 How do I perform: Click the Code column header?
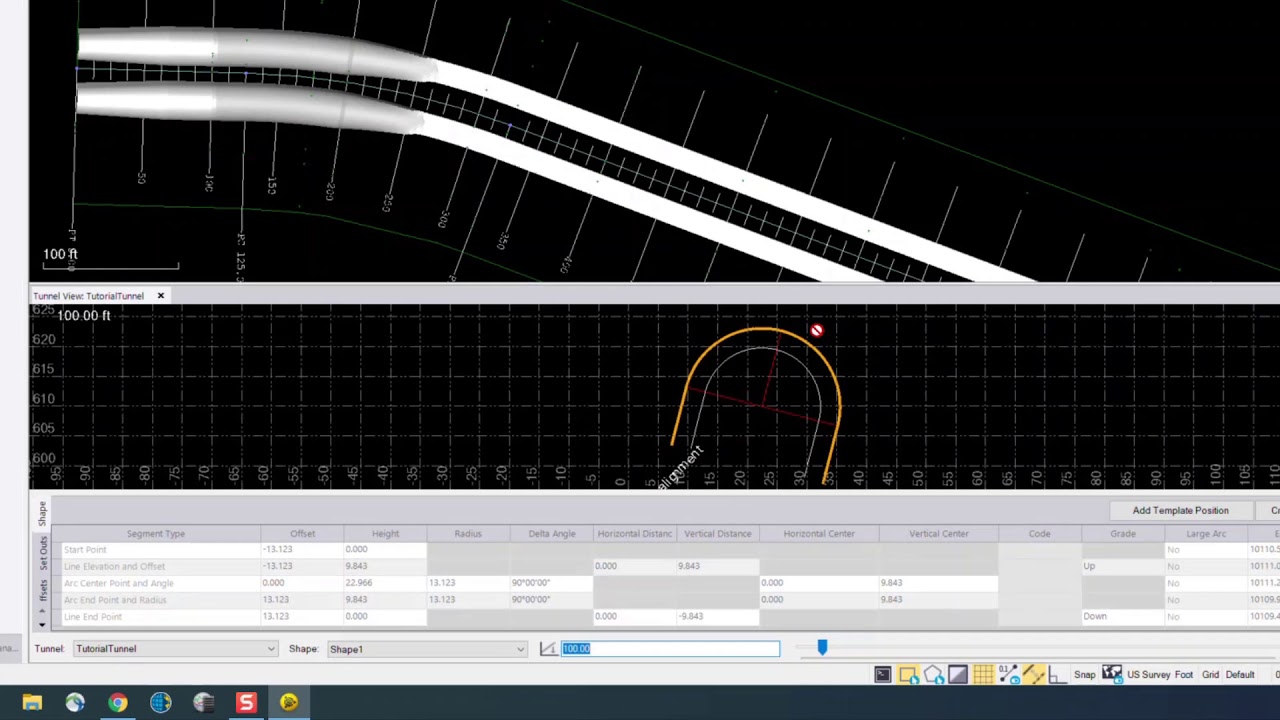tap(1040, 534)
